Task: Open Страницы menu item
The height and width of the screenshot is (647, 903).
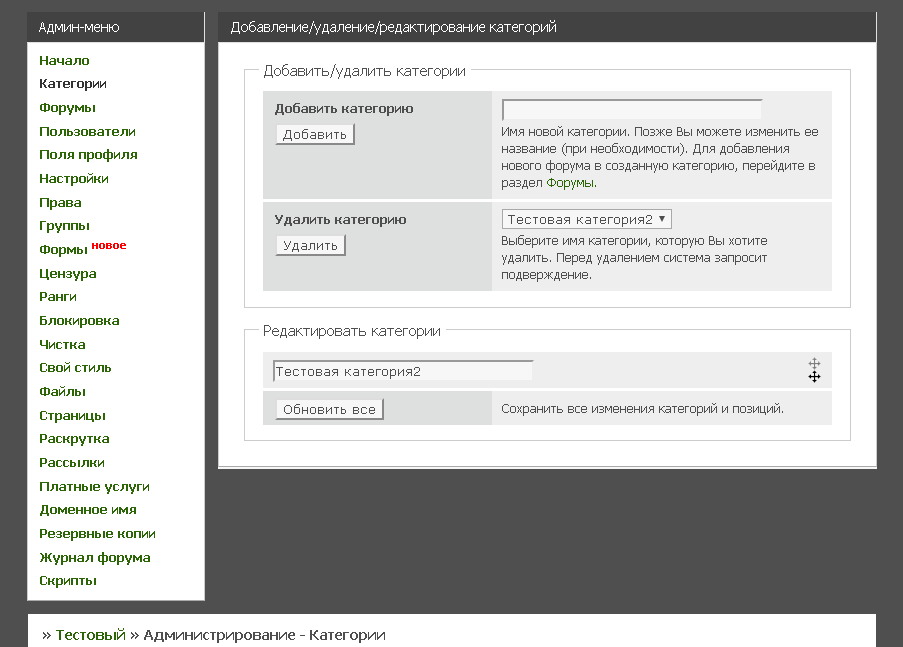Action: (x=72, y=415)
